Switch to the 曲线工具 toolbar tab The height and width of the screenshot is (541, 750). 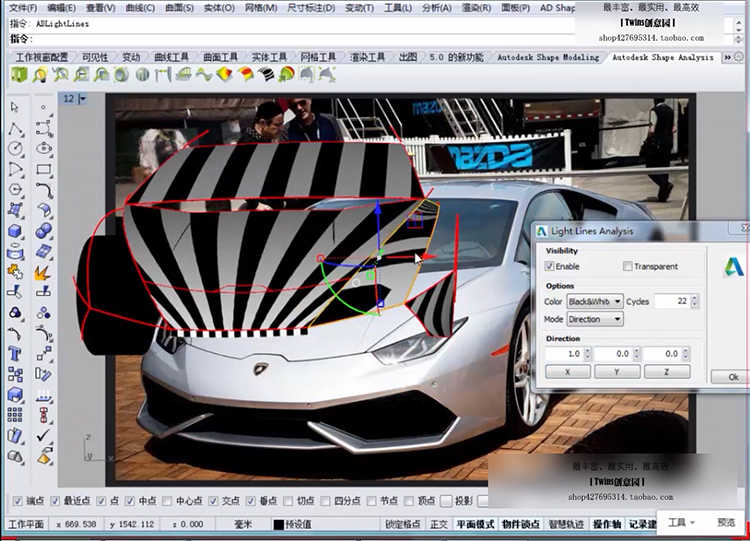point(170,57)
